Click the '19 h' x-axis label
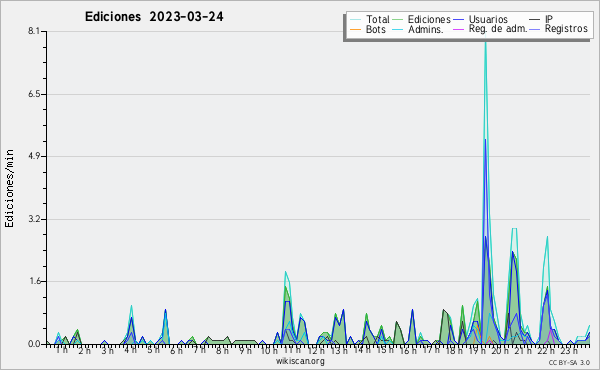The width and height of the screenshot is (600, 370). click(477, 350)
